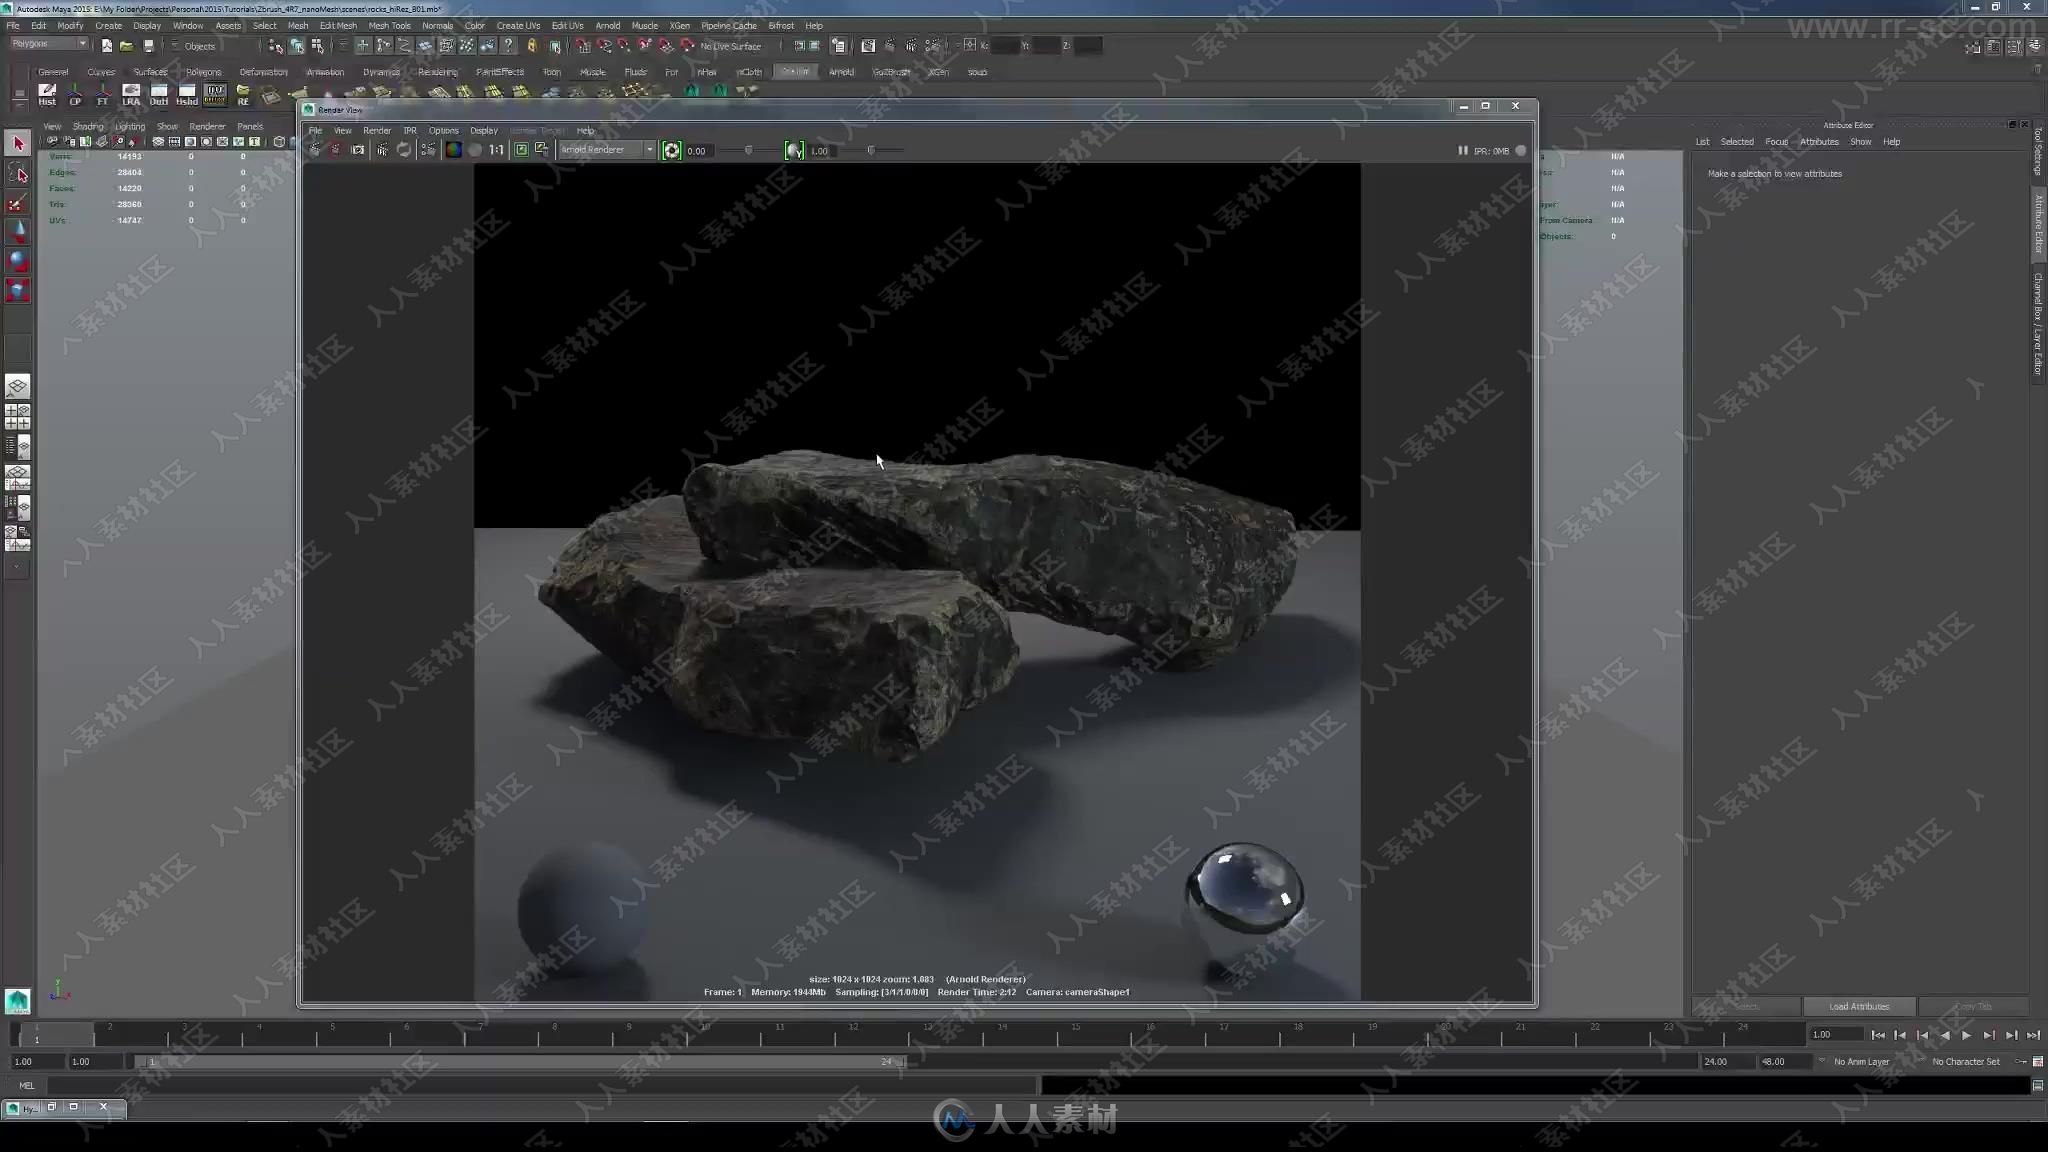Open the Polygons menu set dropdown

[49, 44]
